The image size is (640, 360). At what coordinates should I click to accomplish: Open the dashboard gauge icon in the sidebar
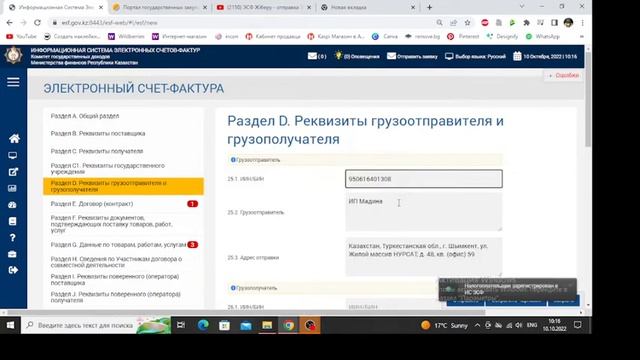(x=13, y=205)
